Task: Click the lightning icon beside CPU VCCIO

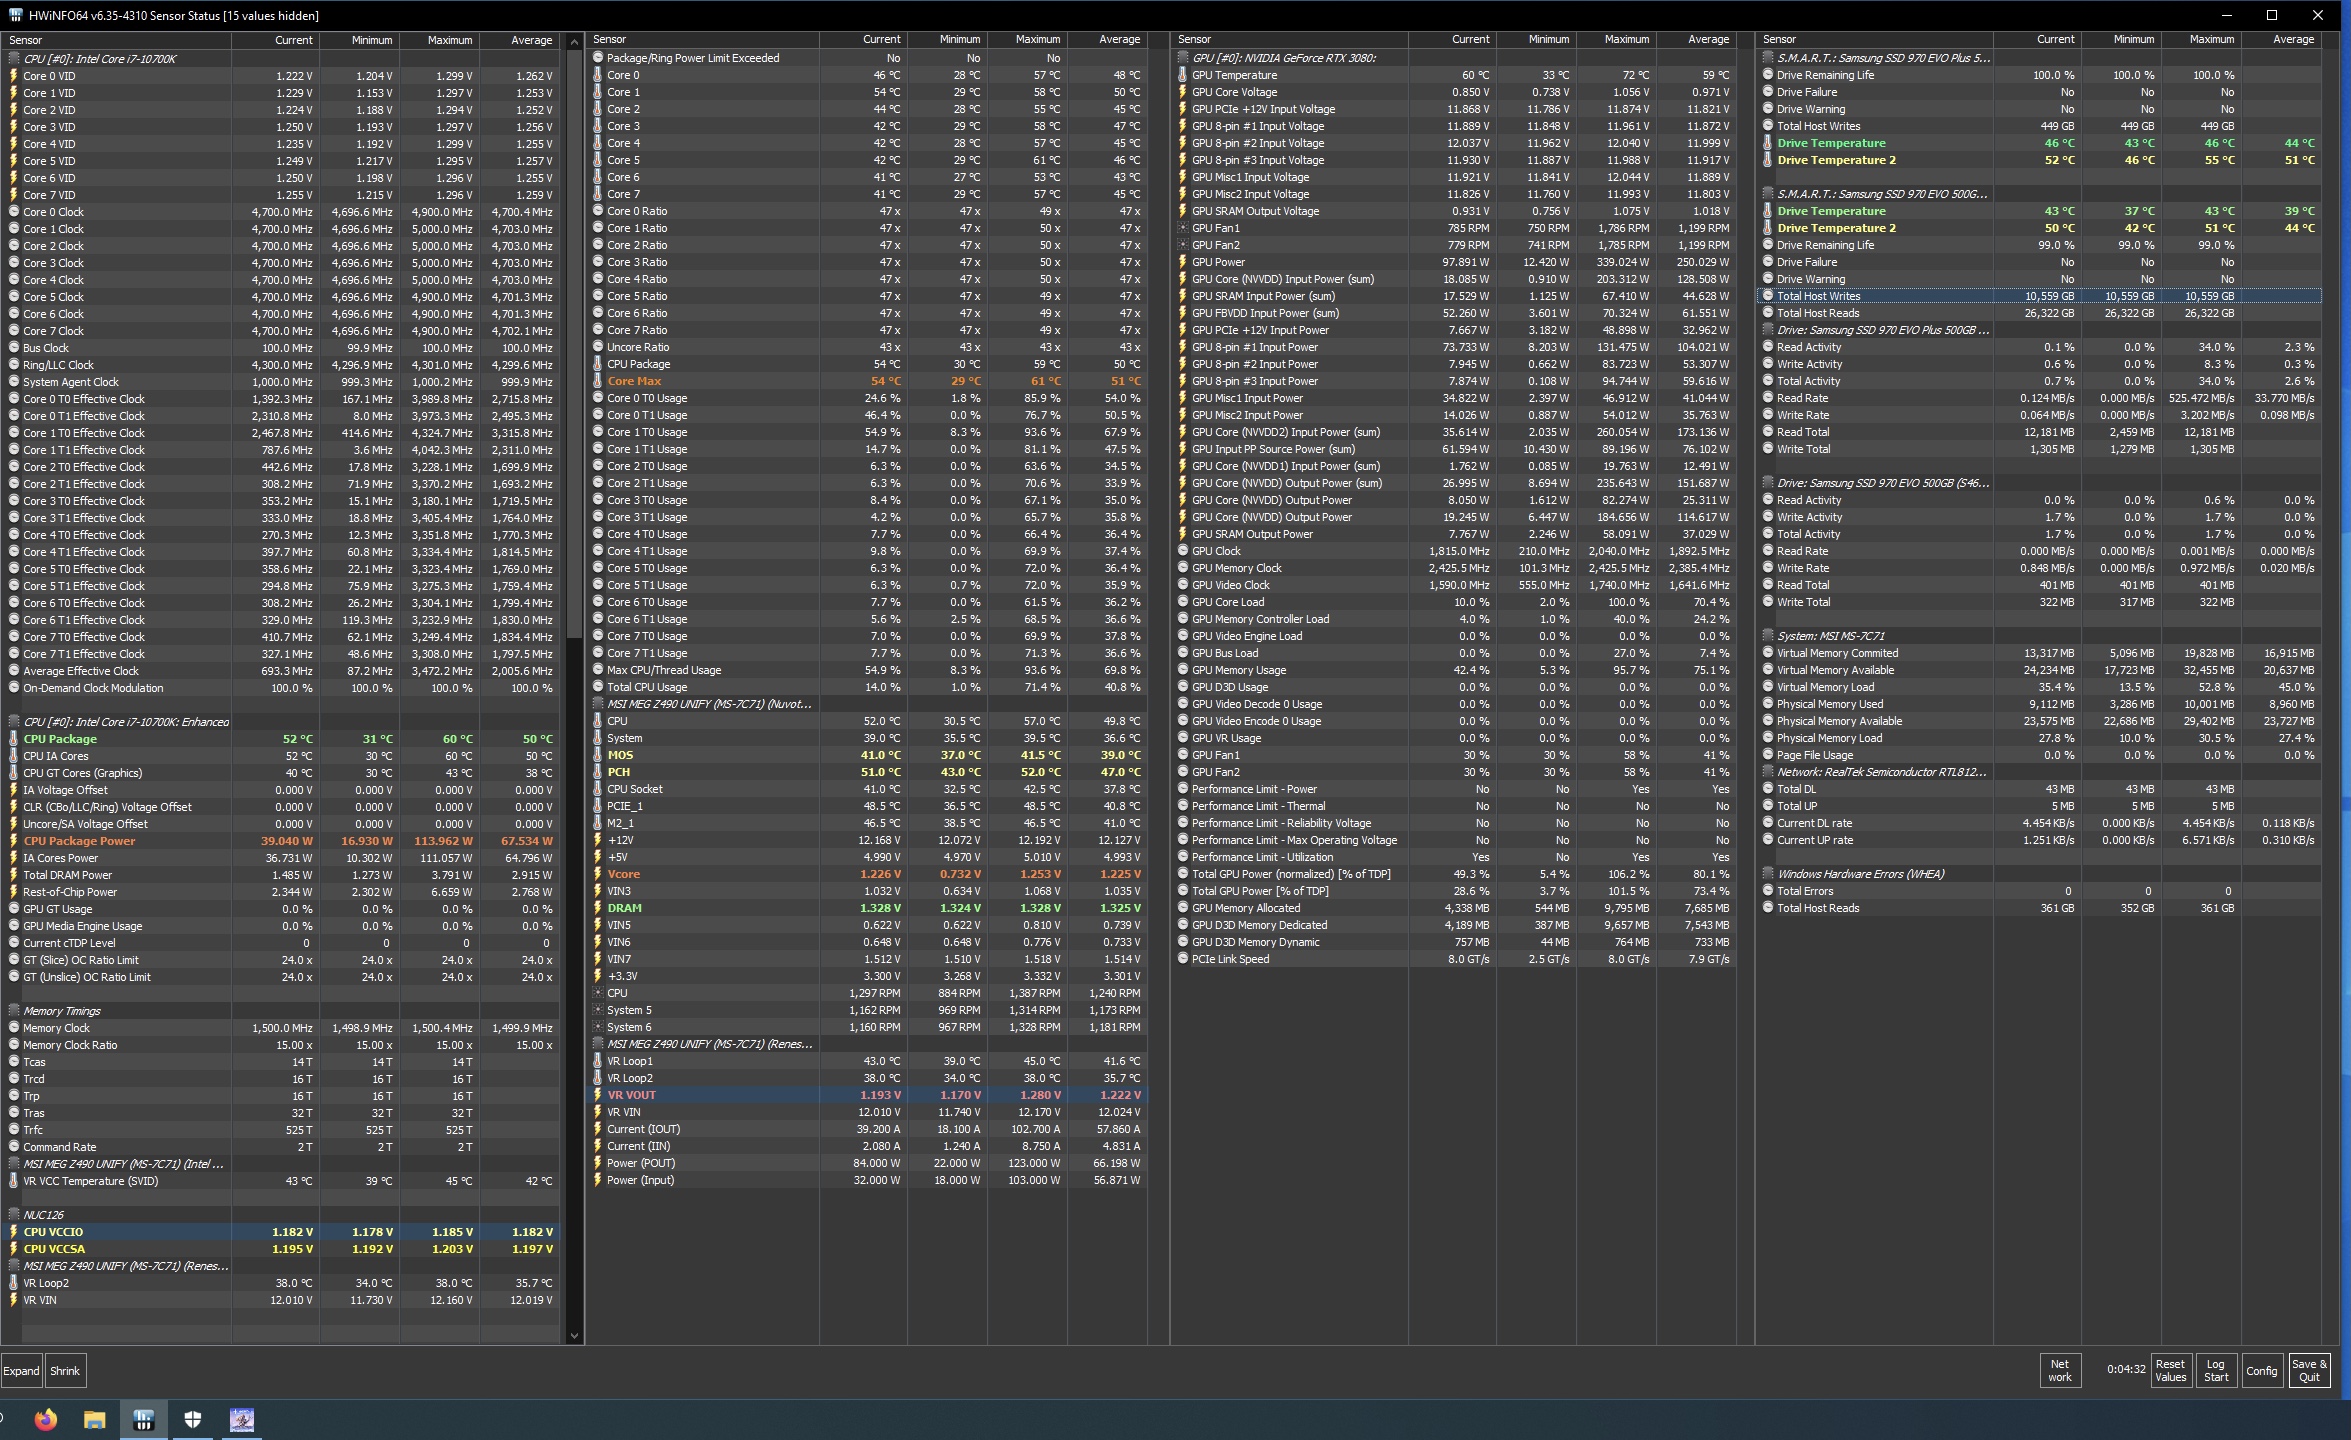Action: tap(14, 1232)
